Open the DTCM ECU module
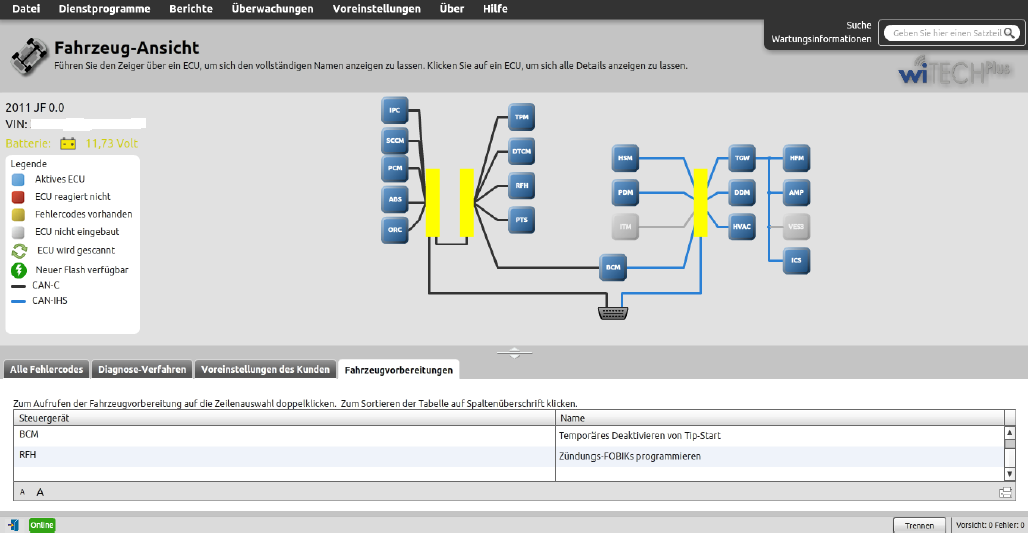Image resolution: width=1028 pixels, height=541 pixels. coord(521,152)
